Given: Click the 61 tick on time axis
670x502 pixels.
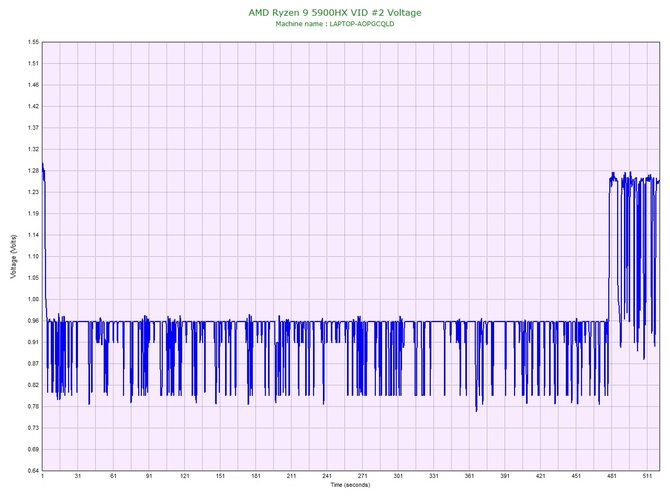Looking at the screenshot, I should 113,476.
